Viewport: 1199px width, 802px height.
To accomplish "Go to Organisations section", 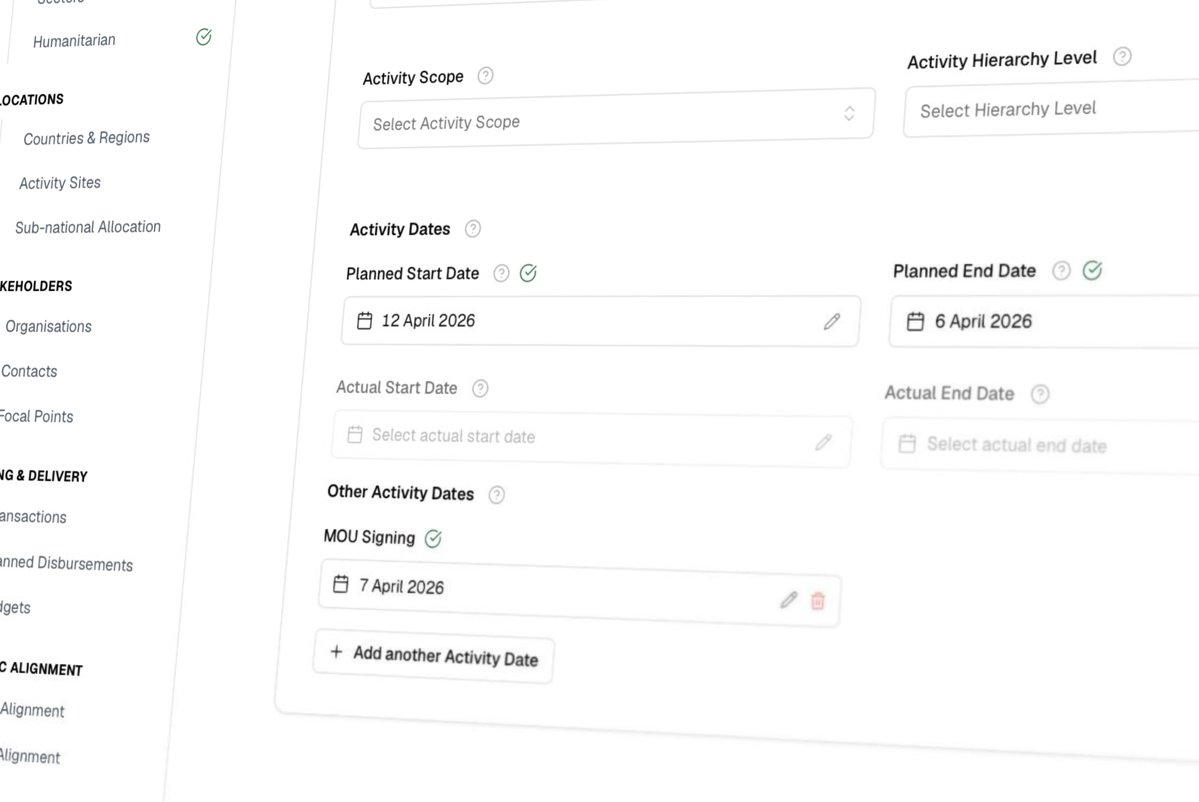I will pyautogui.click(x=48, y=326).
